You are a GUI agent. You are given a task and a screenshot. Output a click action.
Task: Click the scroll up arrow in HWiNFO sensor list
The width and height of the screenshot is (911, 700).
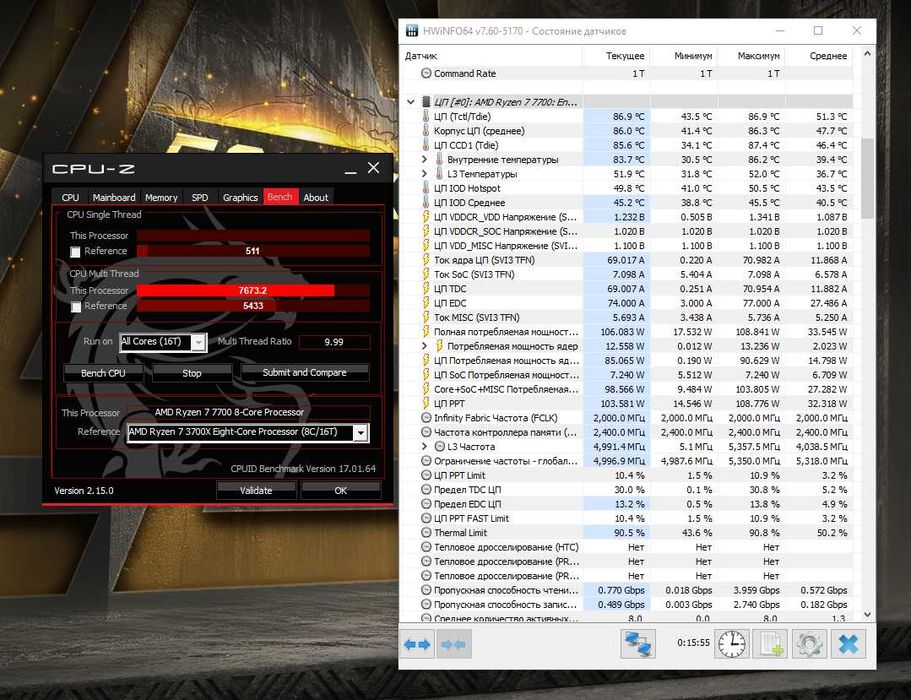coord(867,53)
